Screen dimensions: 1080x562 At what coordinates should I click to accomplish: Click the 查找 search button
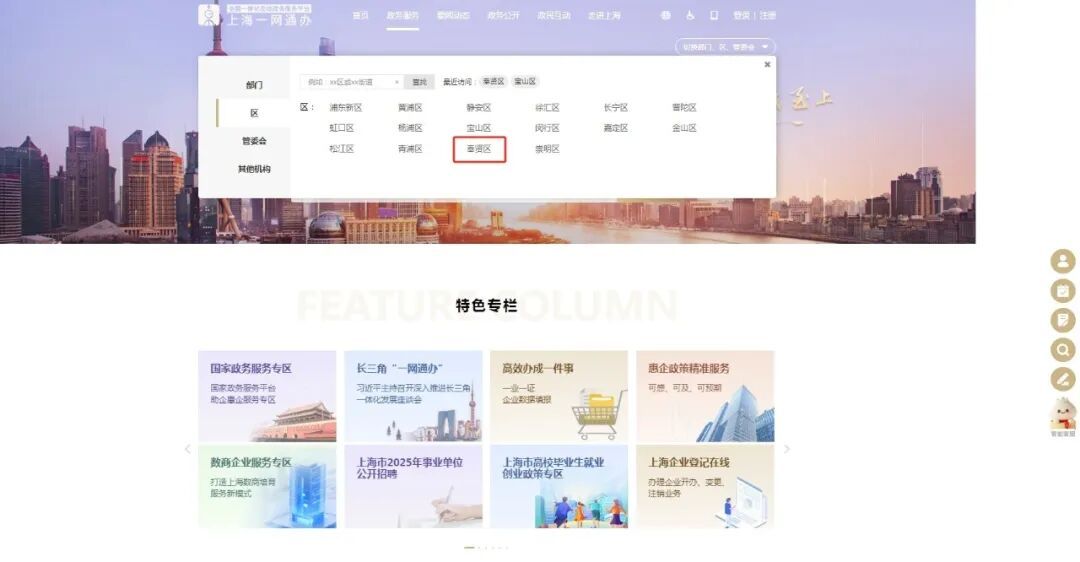pyautogui.click(x=419, y=82)
